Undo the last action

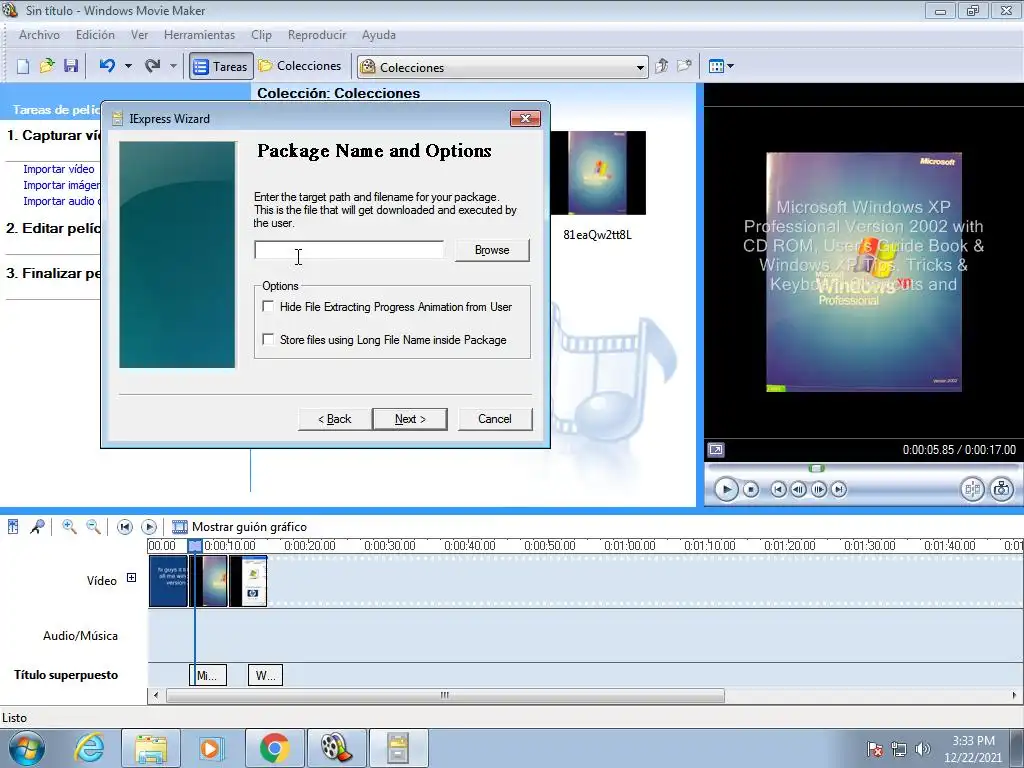(x=108, y=66)
